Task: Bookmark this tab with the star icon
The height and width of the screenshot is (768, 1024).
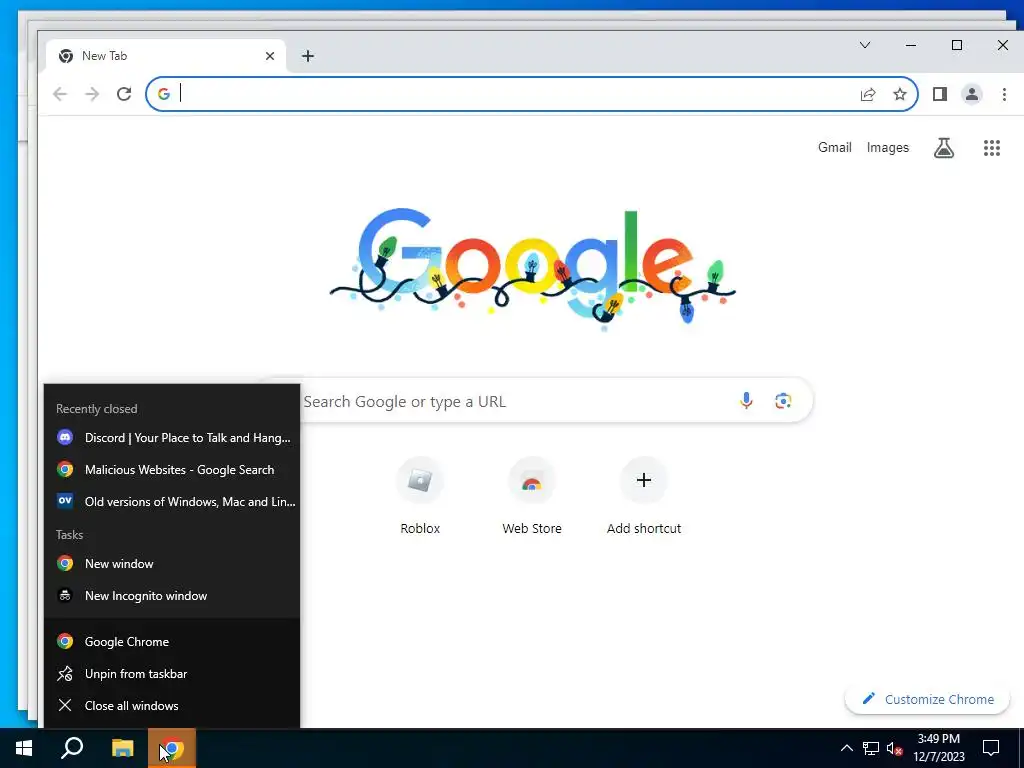Action: tap(900, 95)
